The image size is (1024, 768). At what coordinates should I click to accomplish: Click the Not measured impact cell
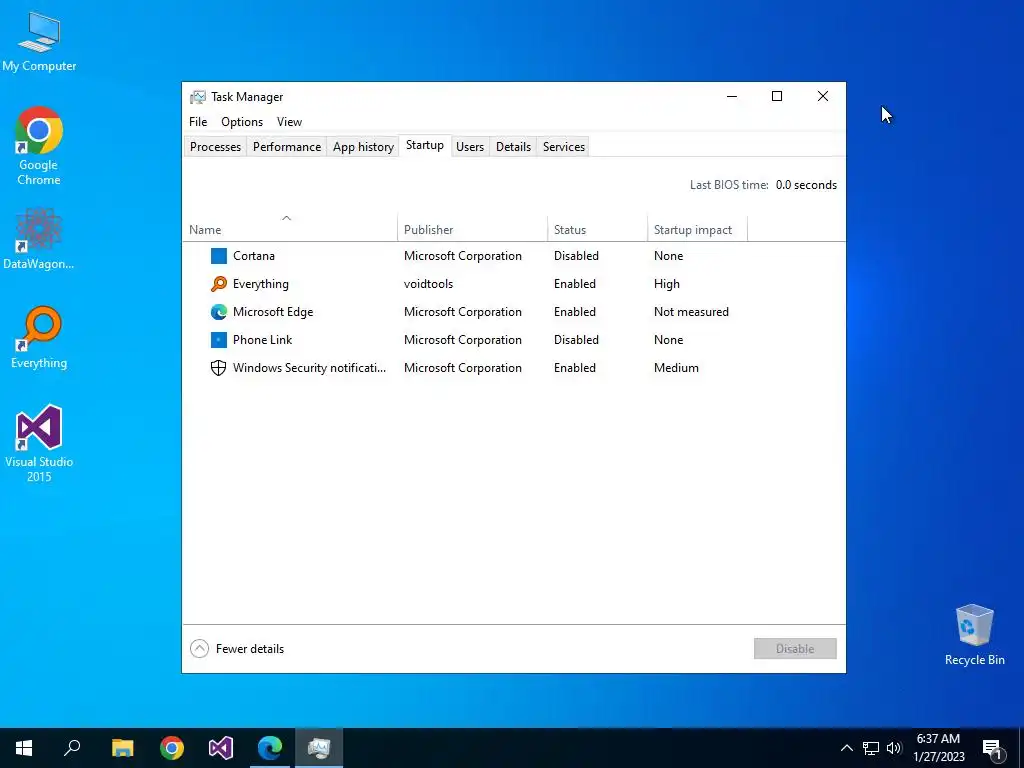[x=691, y=312]
